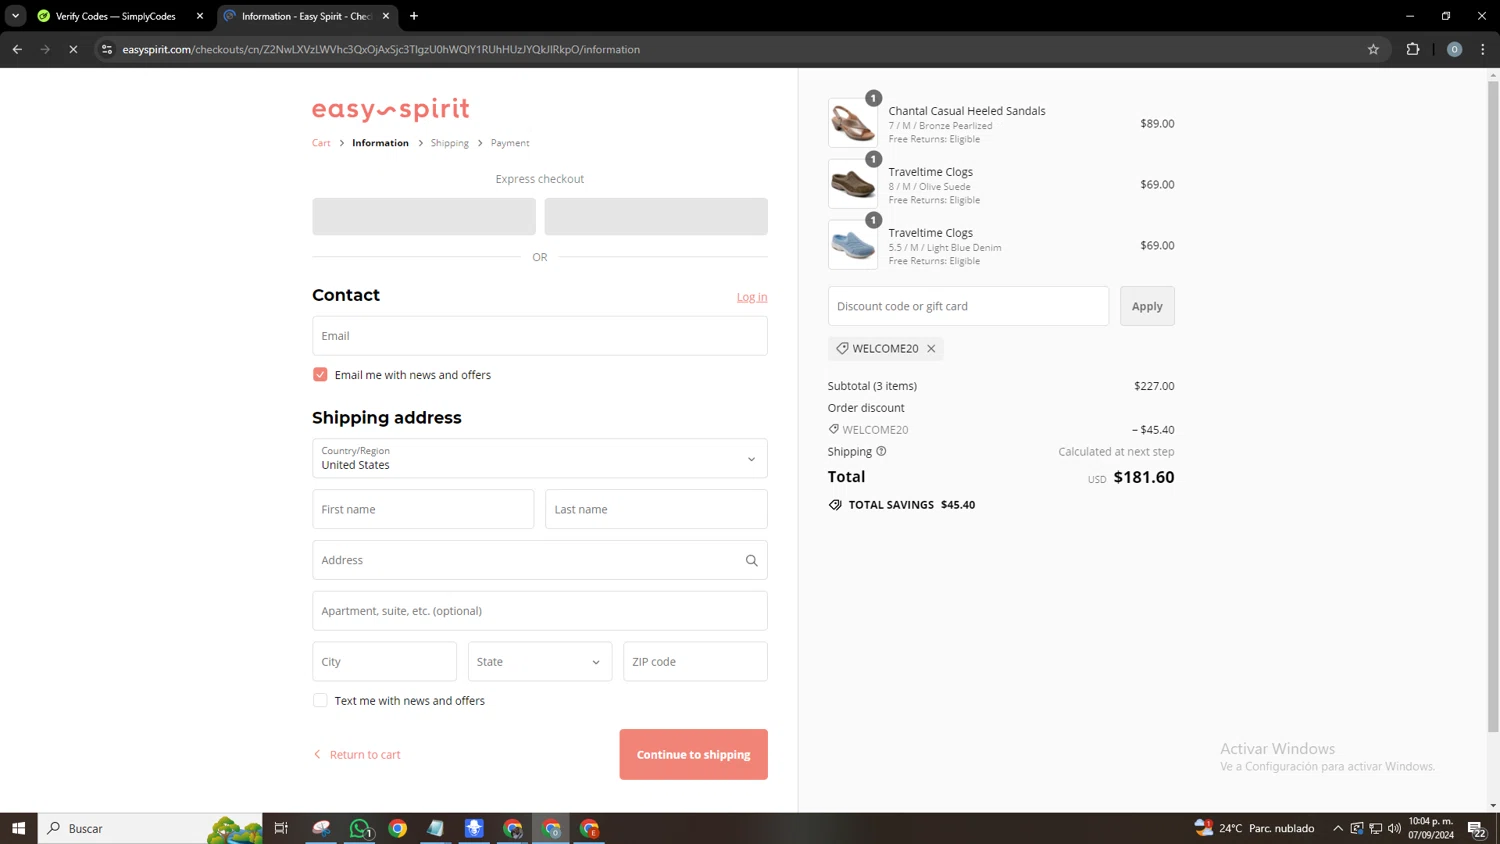This screenshot has height=844, width=1500.
Task: Focus the Address field
Action: point(540,560)
